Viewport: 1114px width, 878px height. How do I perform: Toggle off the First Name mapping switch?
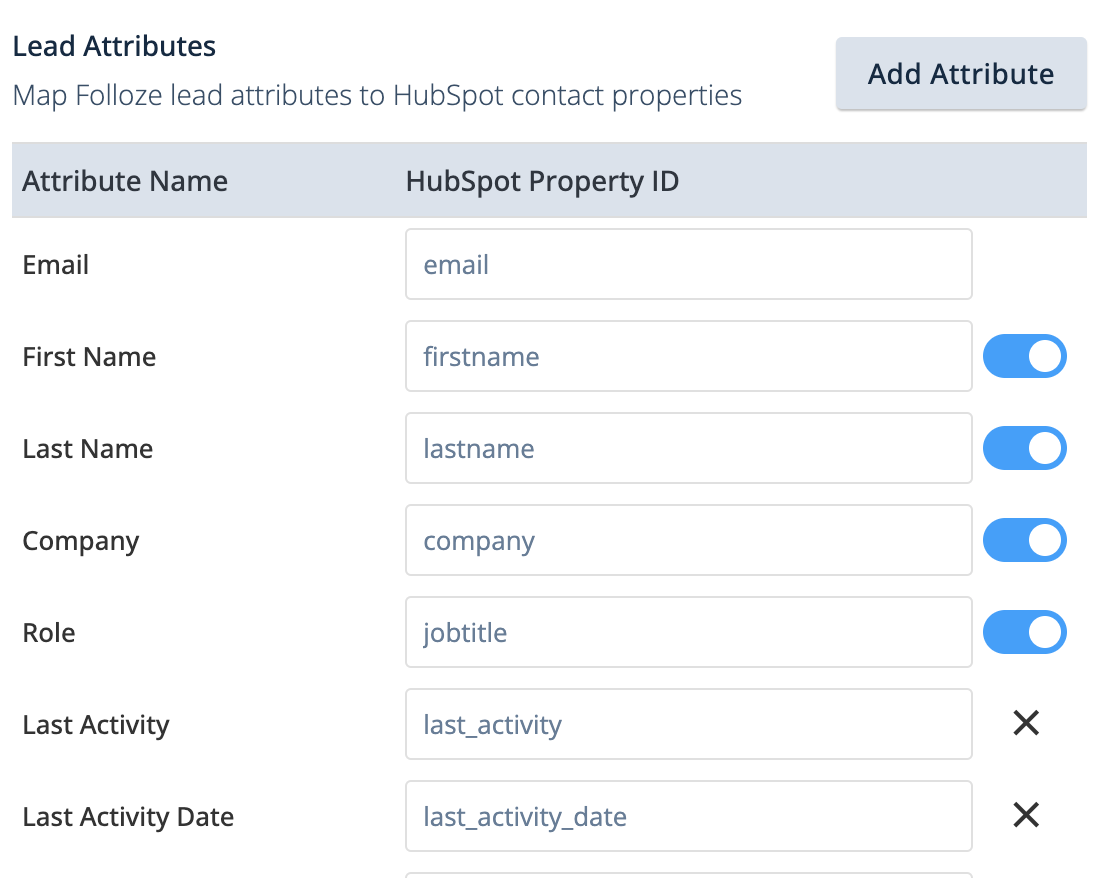pyautogui.click(x=1025, y=356)
